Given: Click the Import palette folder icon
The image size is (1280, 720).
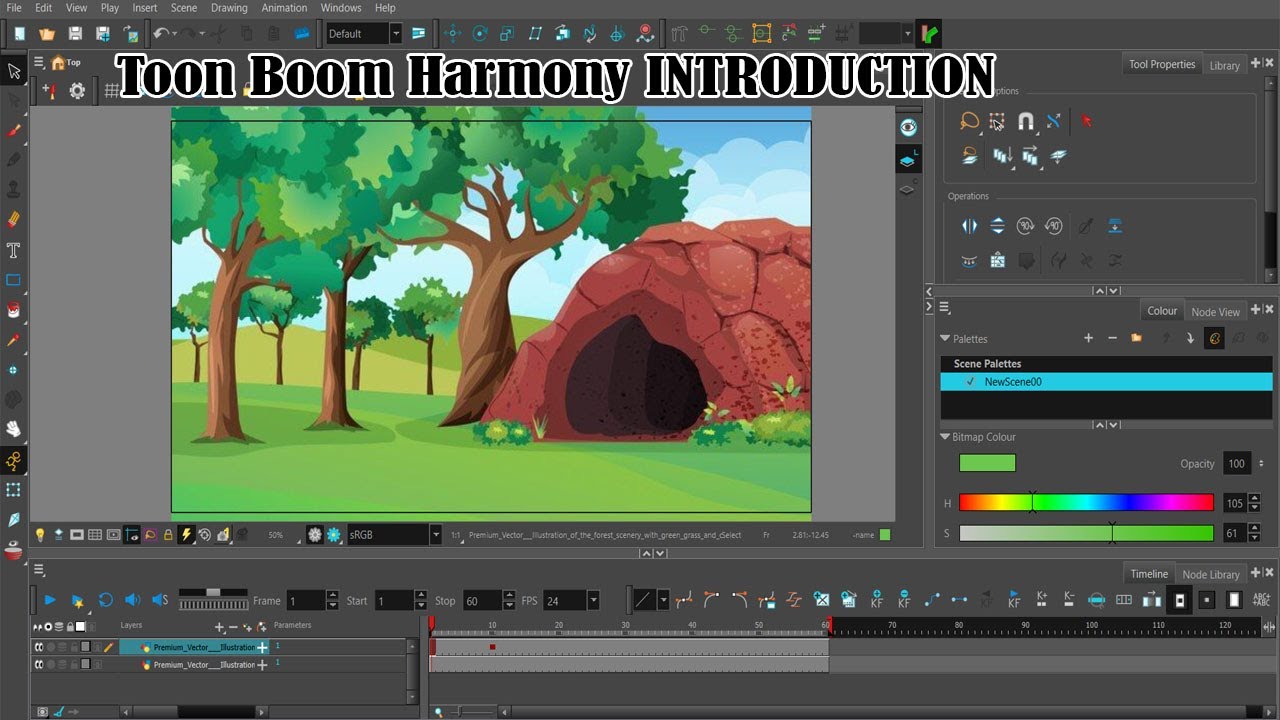Looking at the screenshot, I should 1136,338.
